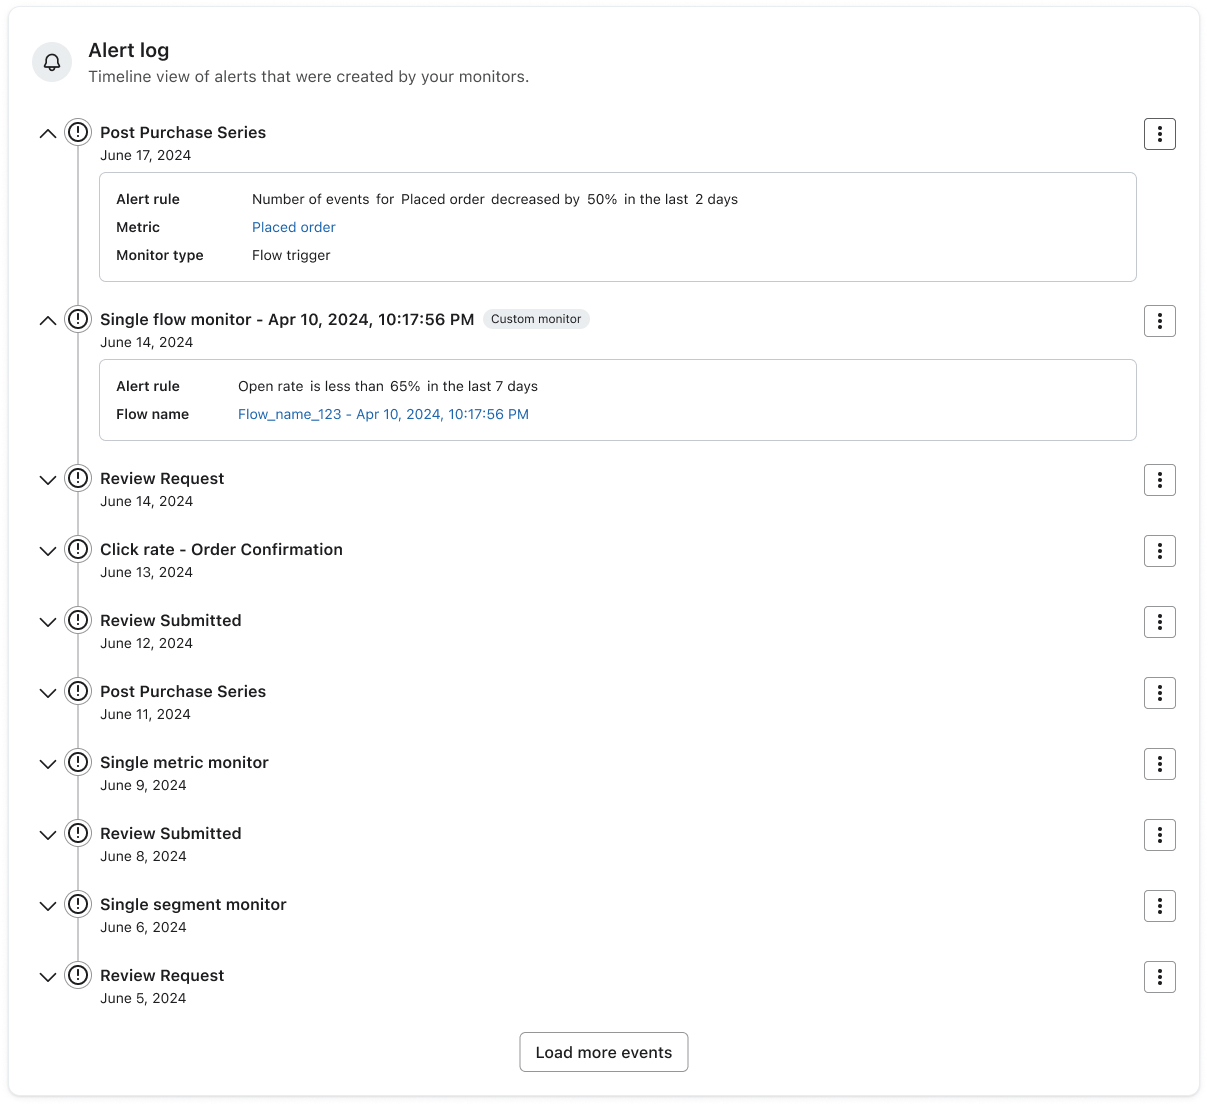The height and width of the screenshot is (1106, 1208).
Task: Click the alert icon on Review Request June 14
Action: point(78,479)
